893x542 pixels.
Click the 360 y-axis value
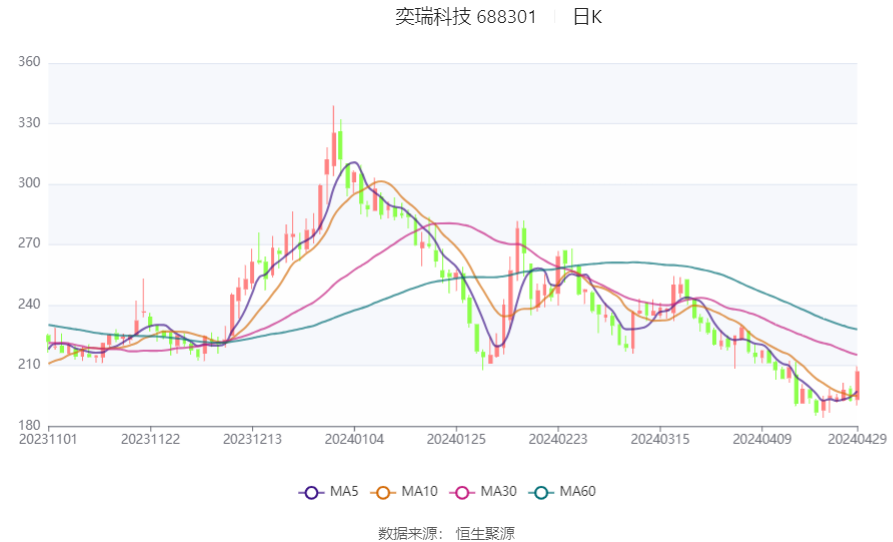click(29, 61)
